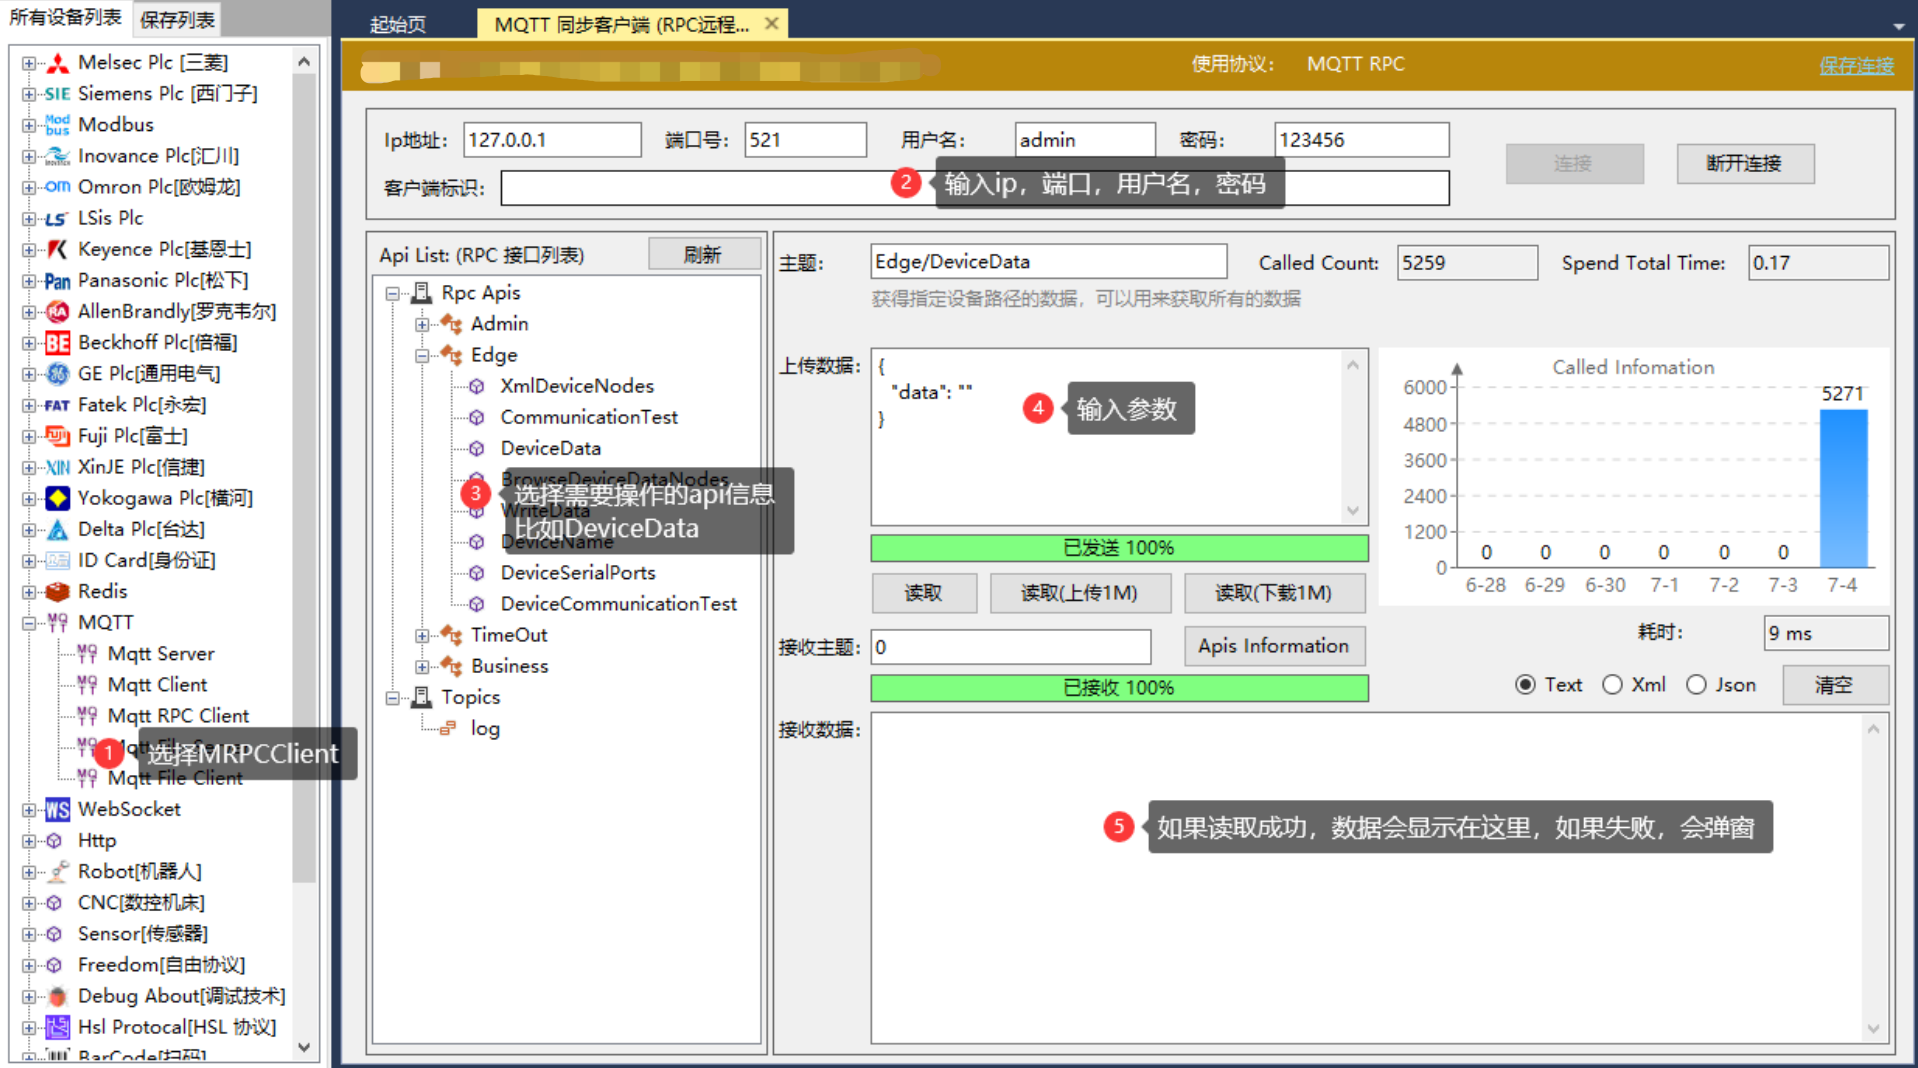Click the 断开连接 button
Viewport: 1918px width, 1068px height.
tap(1744, 163)
